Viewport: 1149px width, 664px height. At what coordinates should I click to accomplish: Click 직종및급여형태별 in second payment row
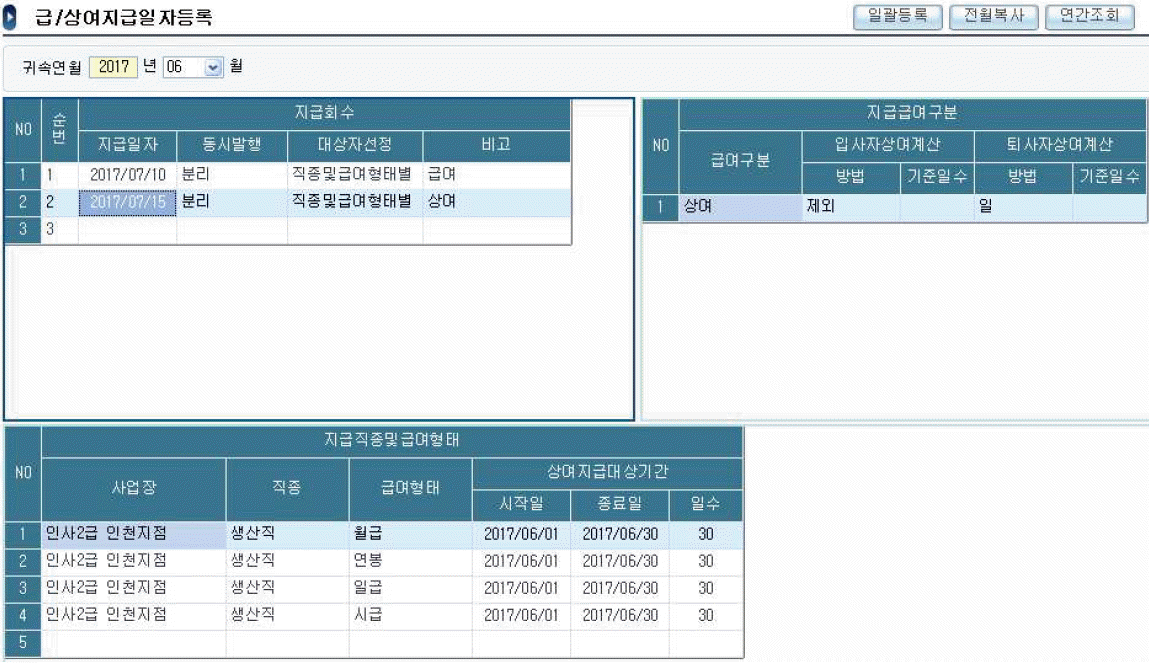click(x=354, y=202)
